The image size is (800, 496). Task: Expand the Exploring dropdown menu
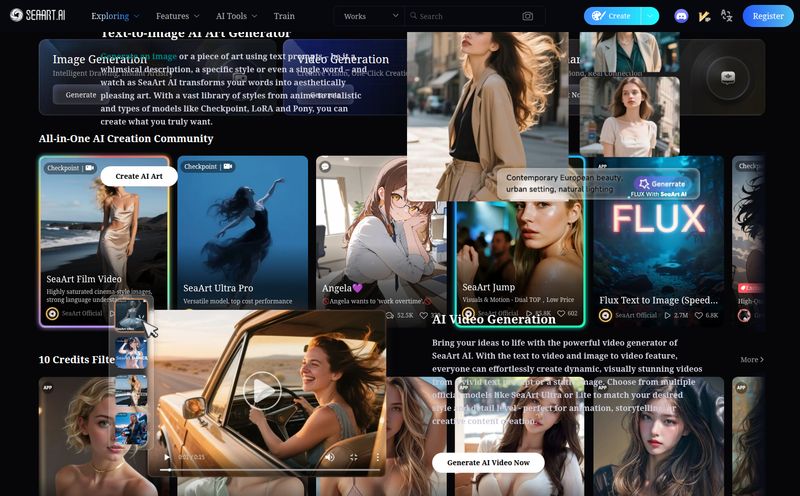click(115, 16)
